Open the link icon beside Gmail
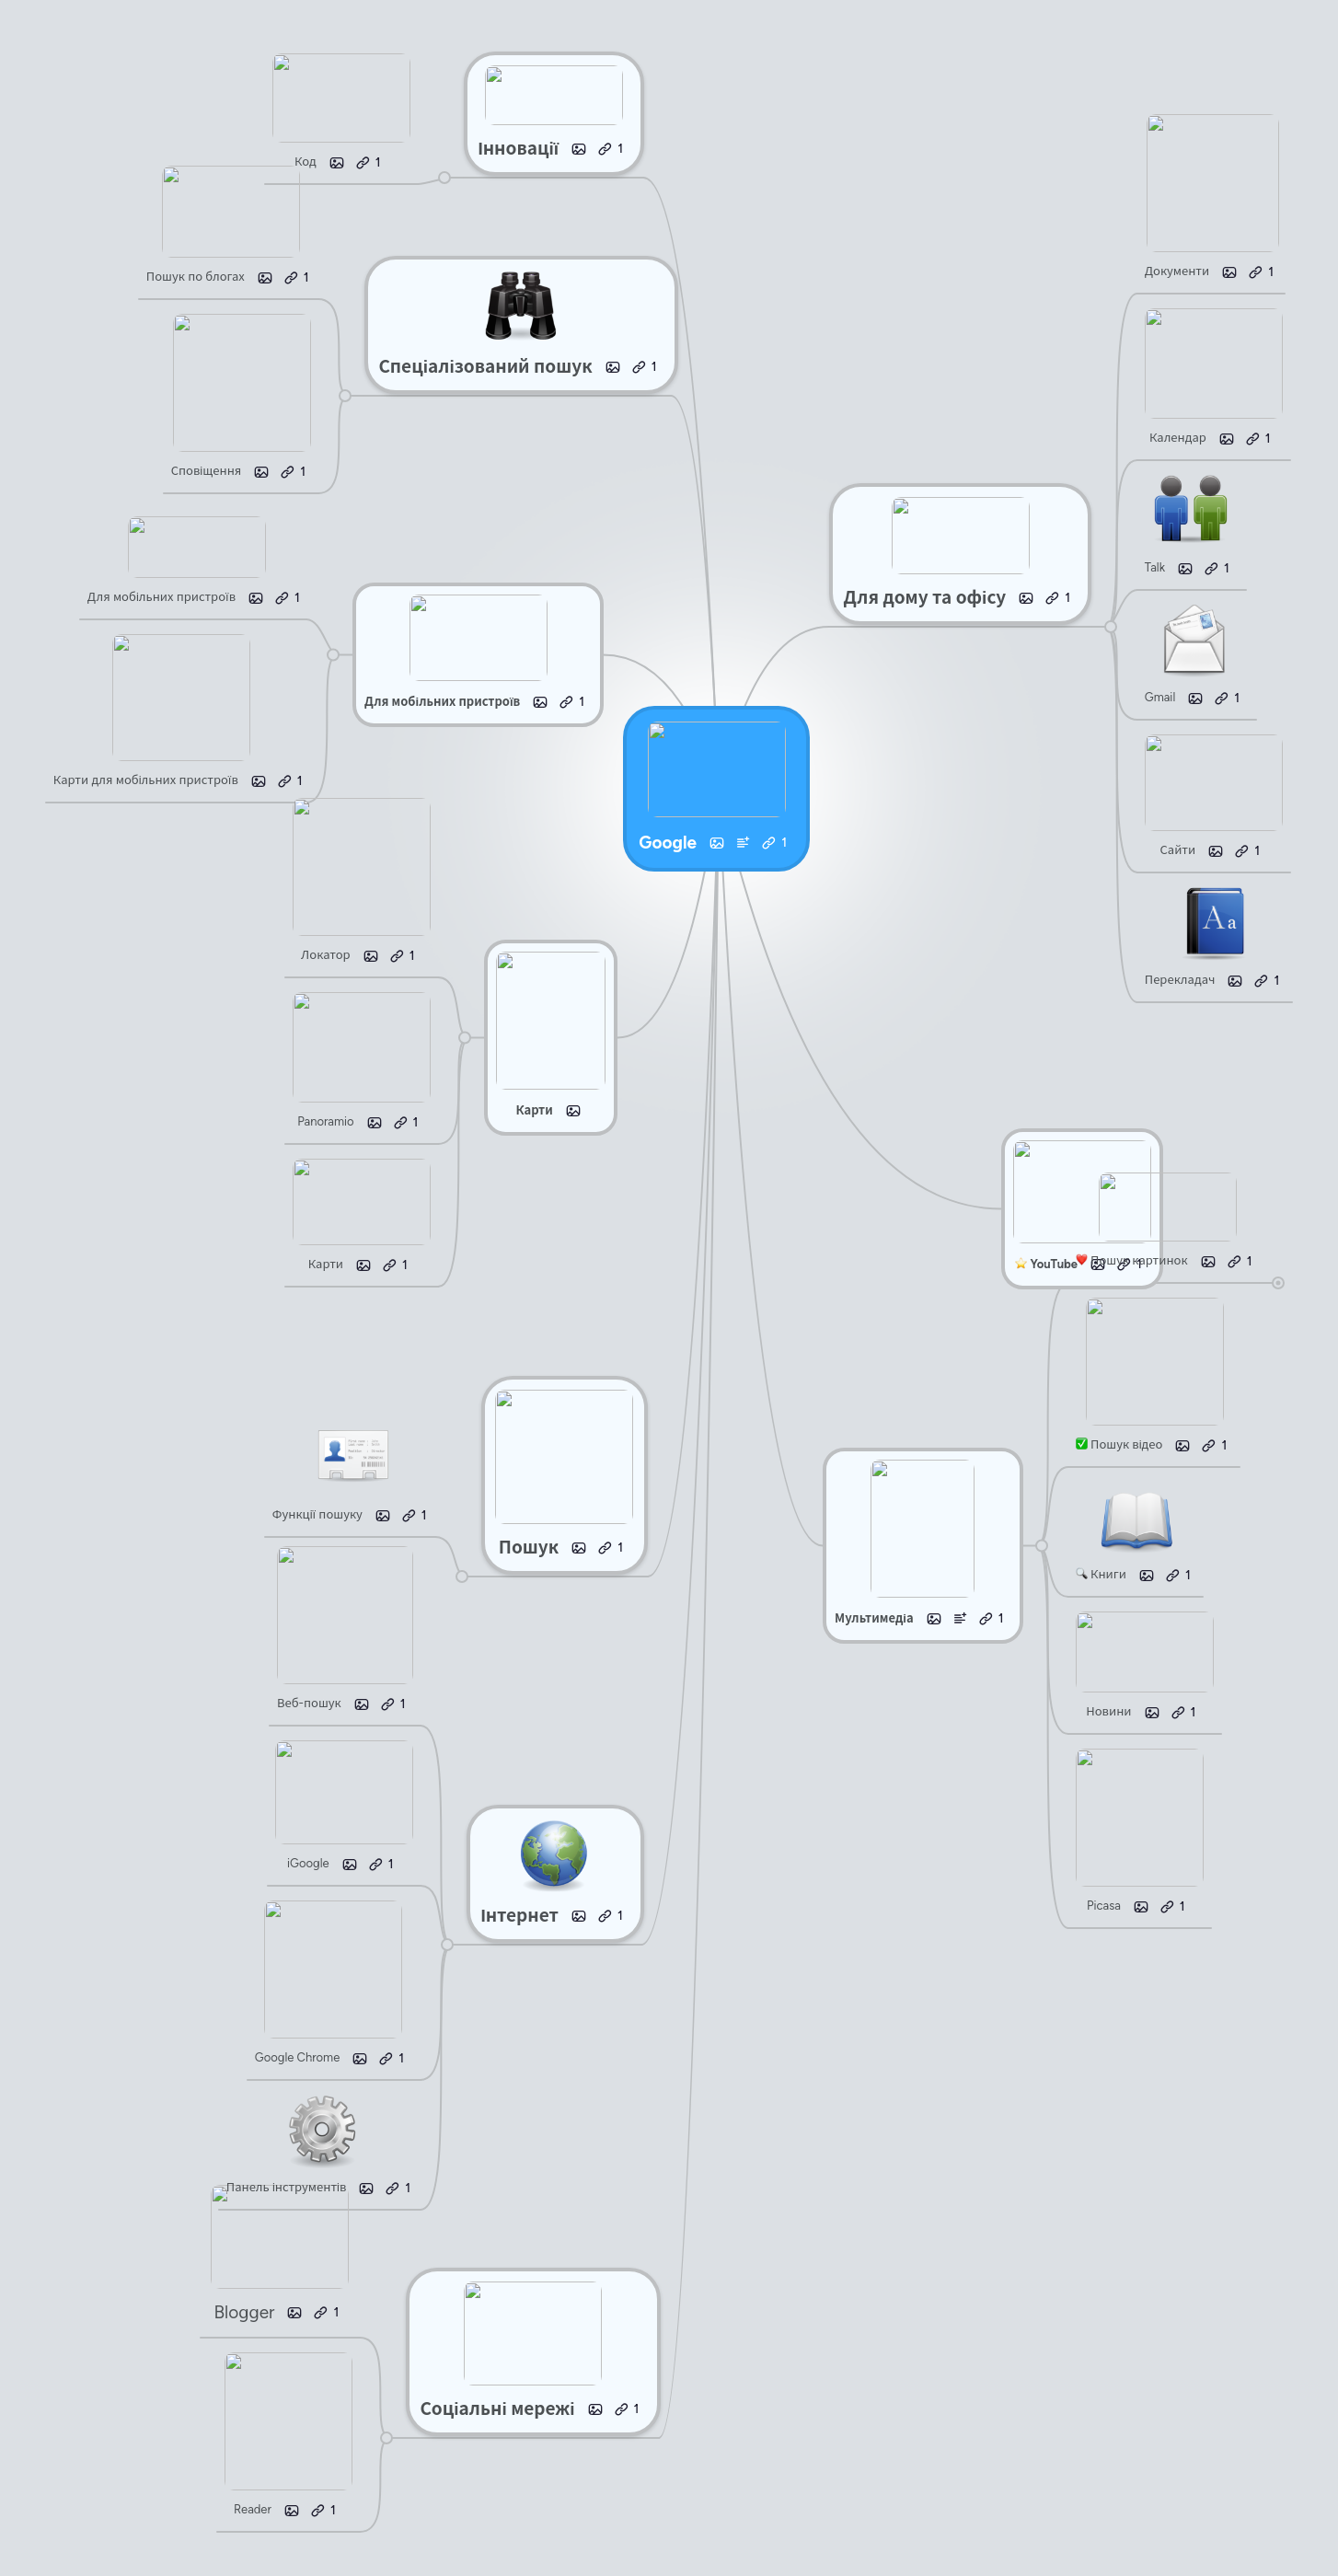The width and height of the screenshot is (1338, 2576). coord(1221,698)
